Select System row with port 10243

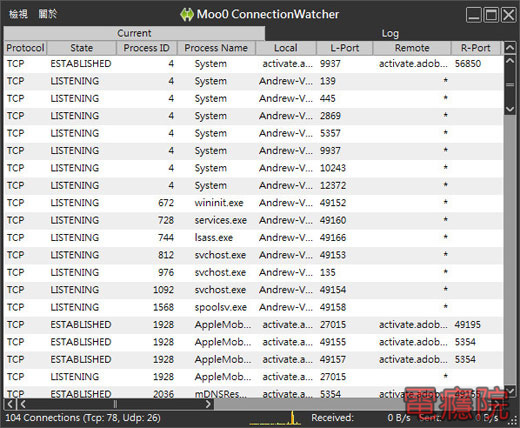coord(254,168)
